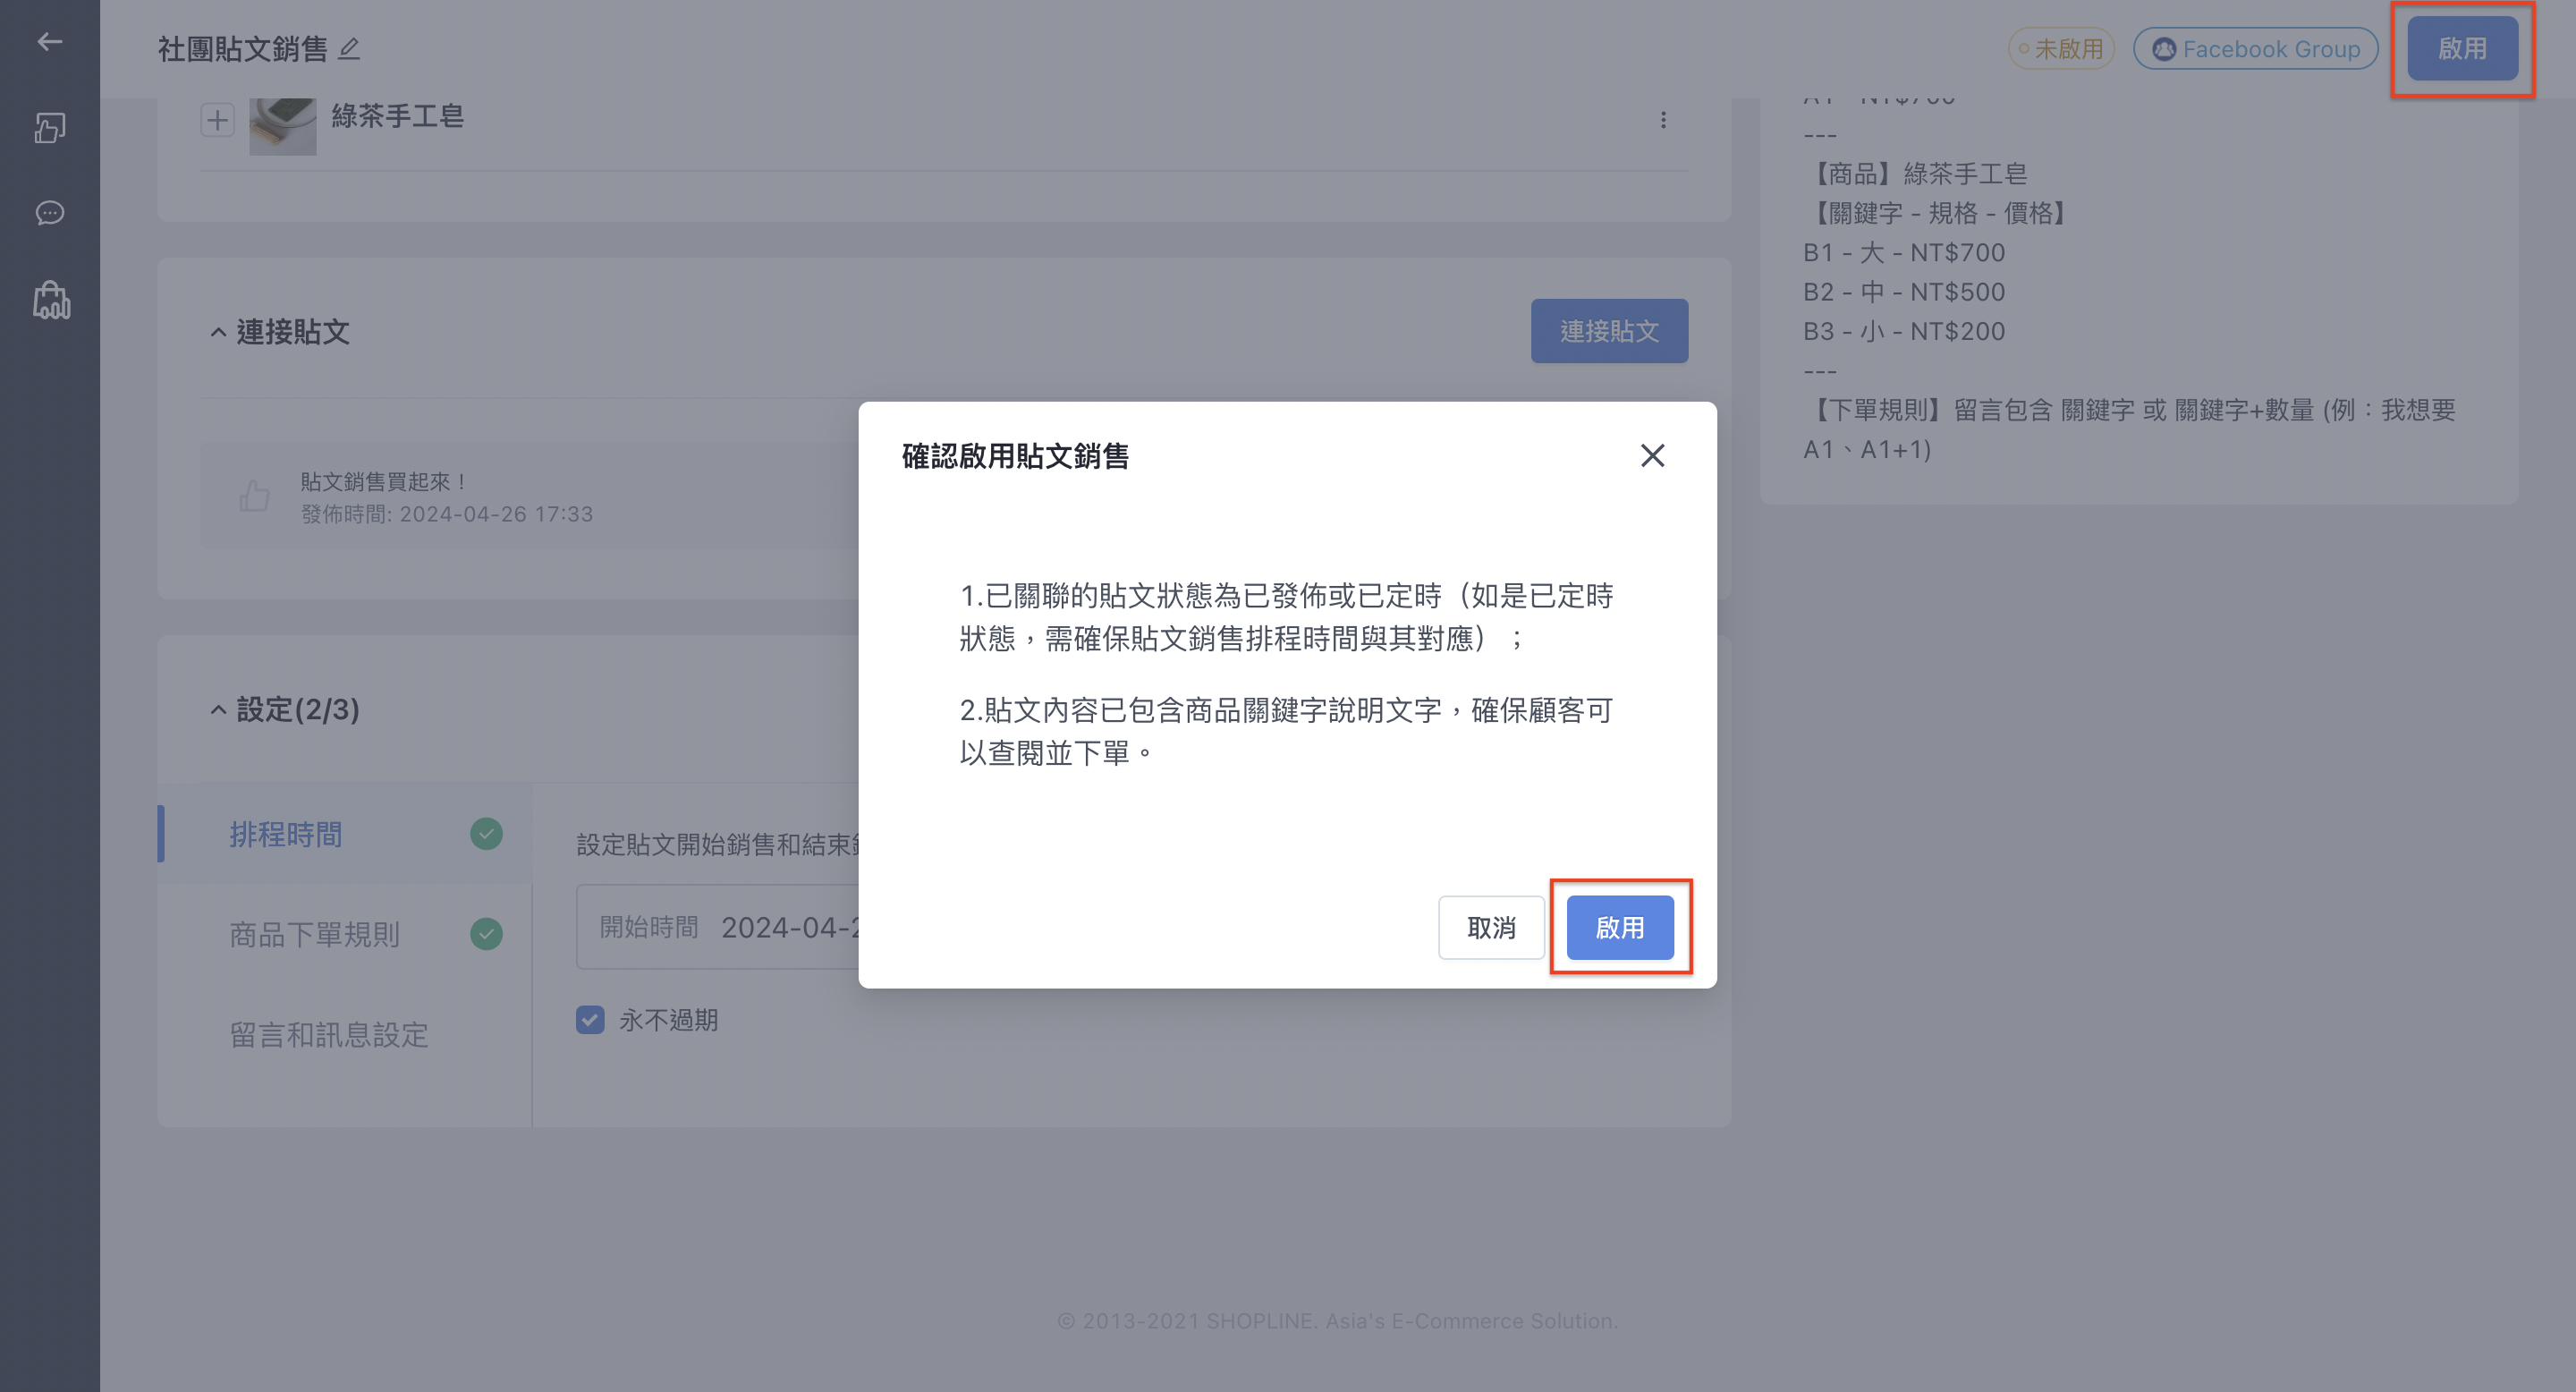Screen dimensions: 2576x1392
Task: Click the Facebook Group badge
Action: [x=2255, y=48]
